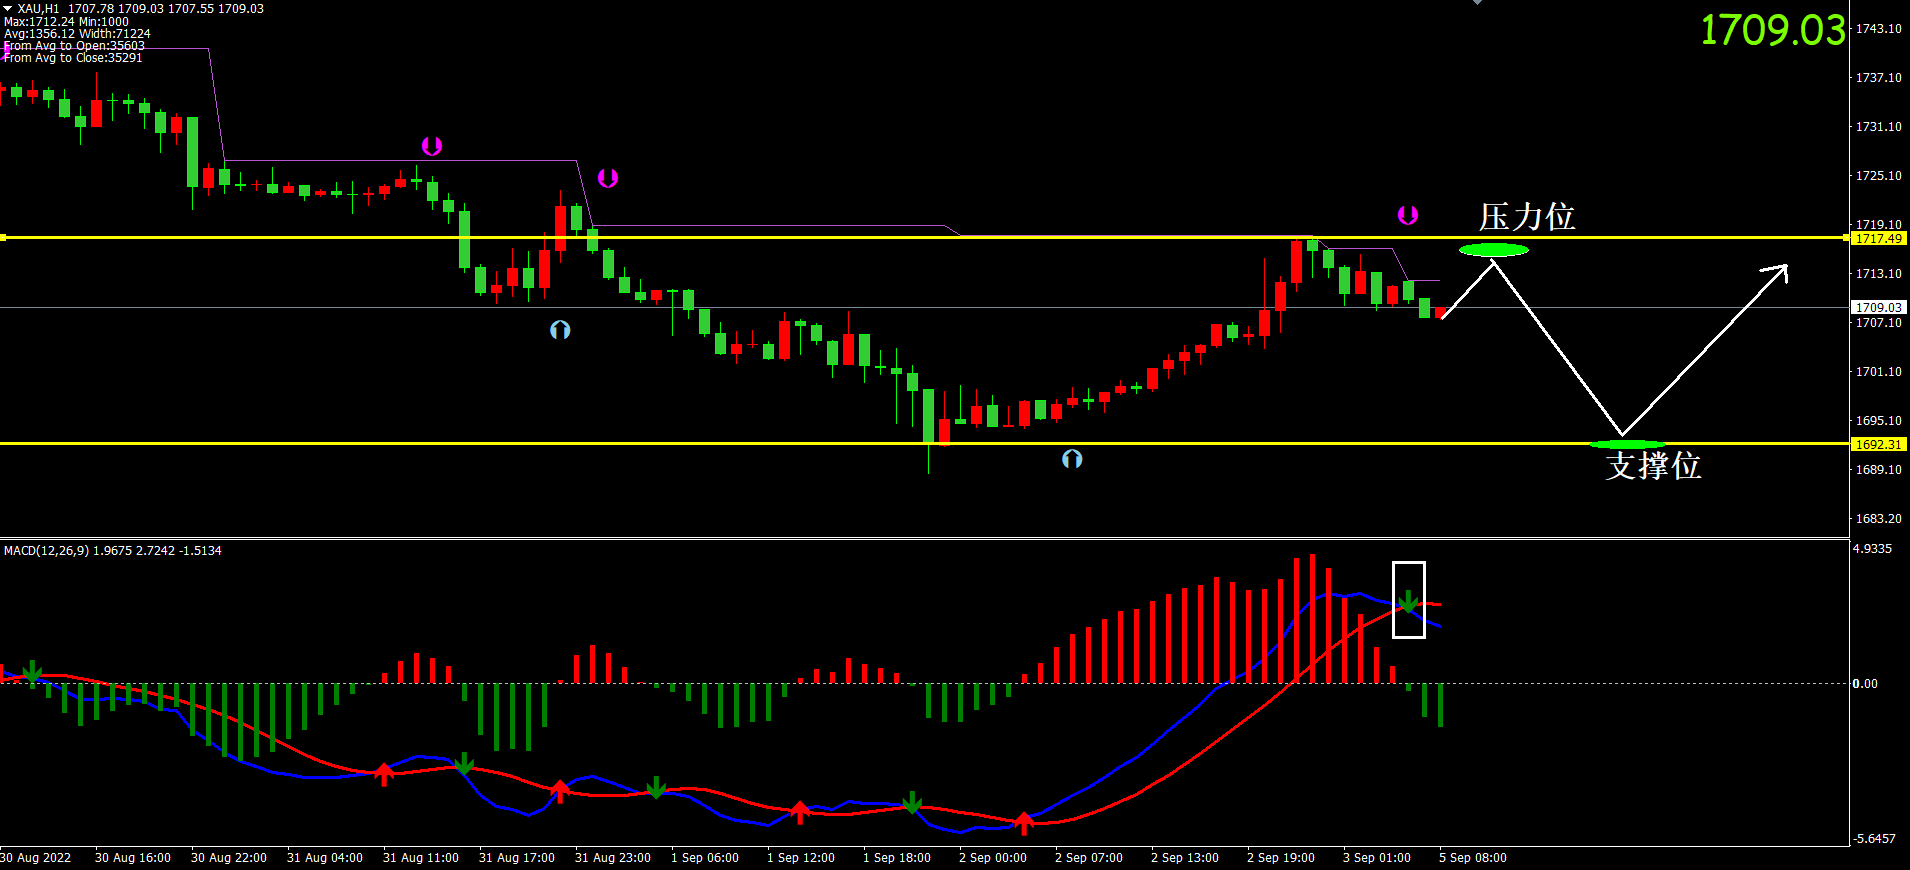Click the white arrowhead ending the projected price path
Screen dimensions: 1910x870
pos(1778,271)
